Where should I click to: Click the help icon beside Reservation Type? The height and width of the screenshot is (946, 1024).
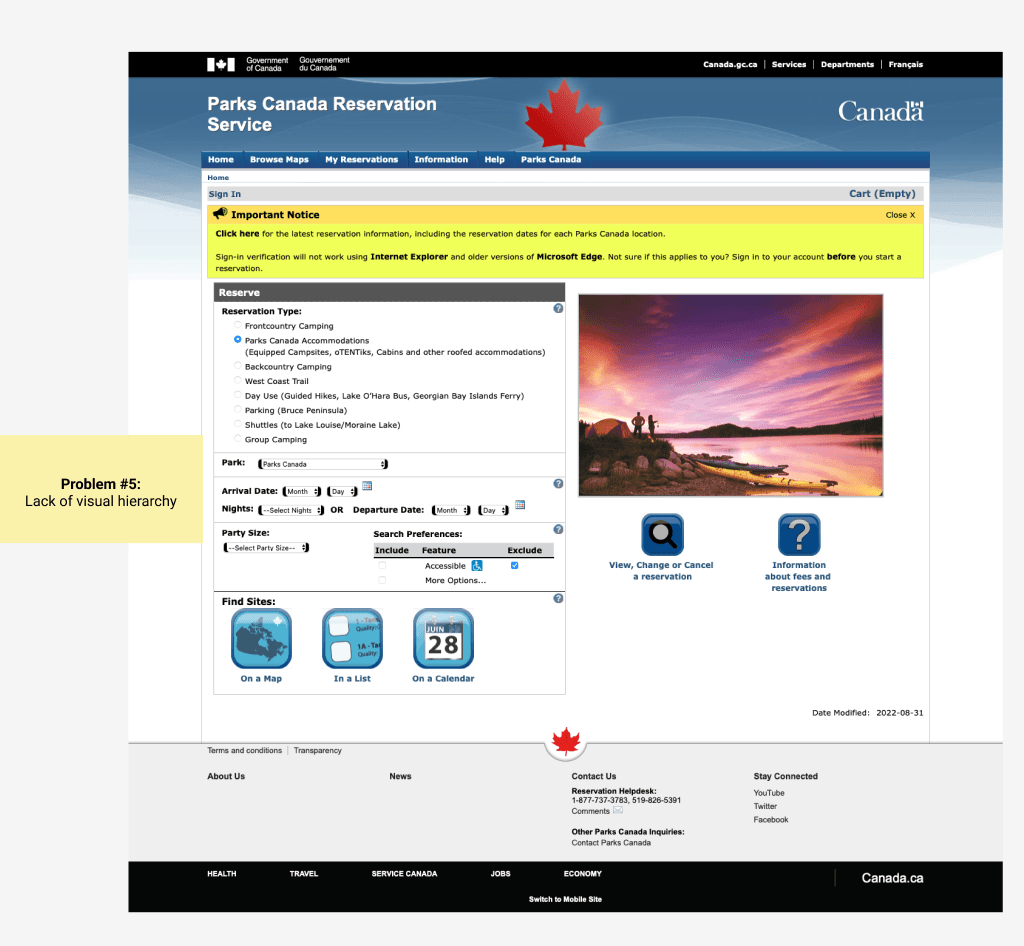pos(558,308)
